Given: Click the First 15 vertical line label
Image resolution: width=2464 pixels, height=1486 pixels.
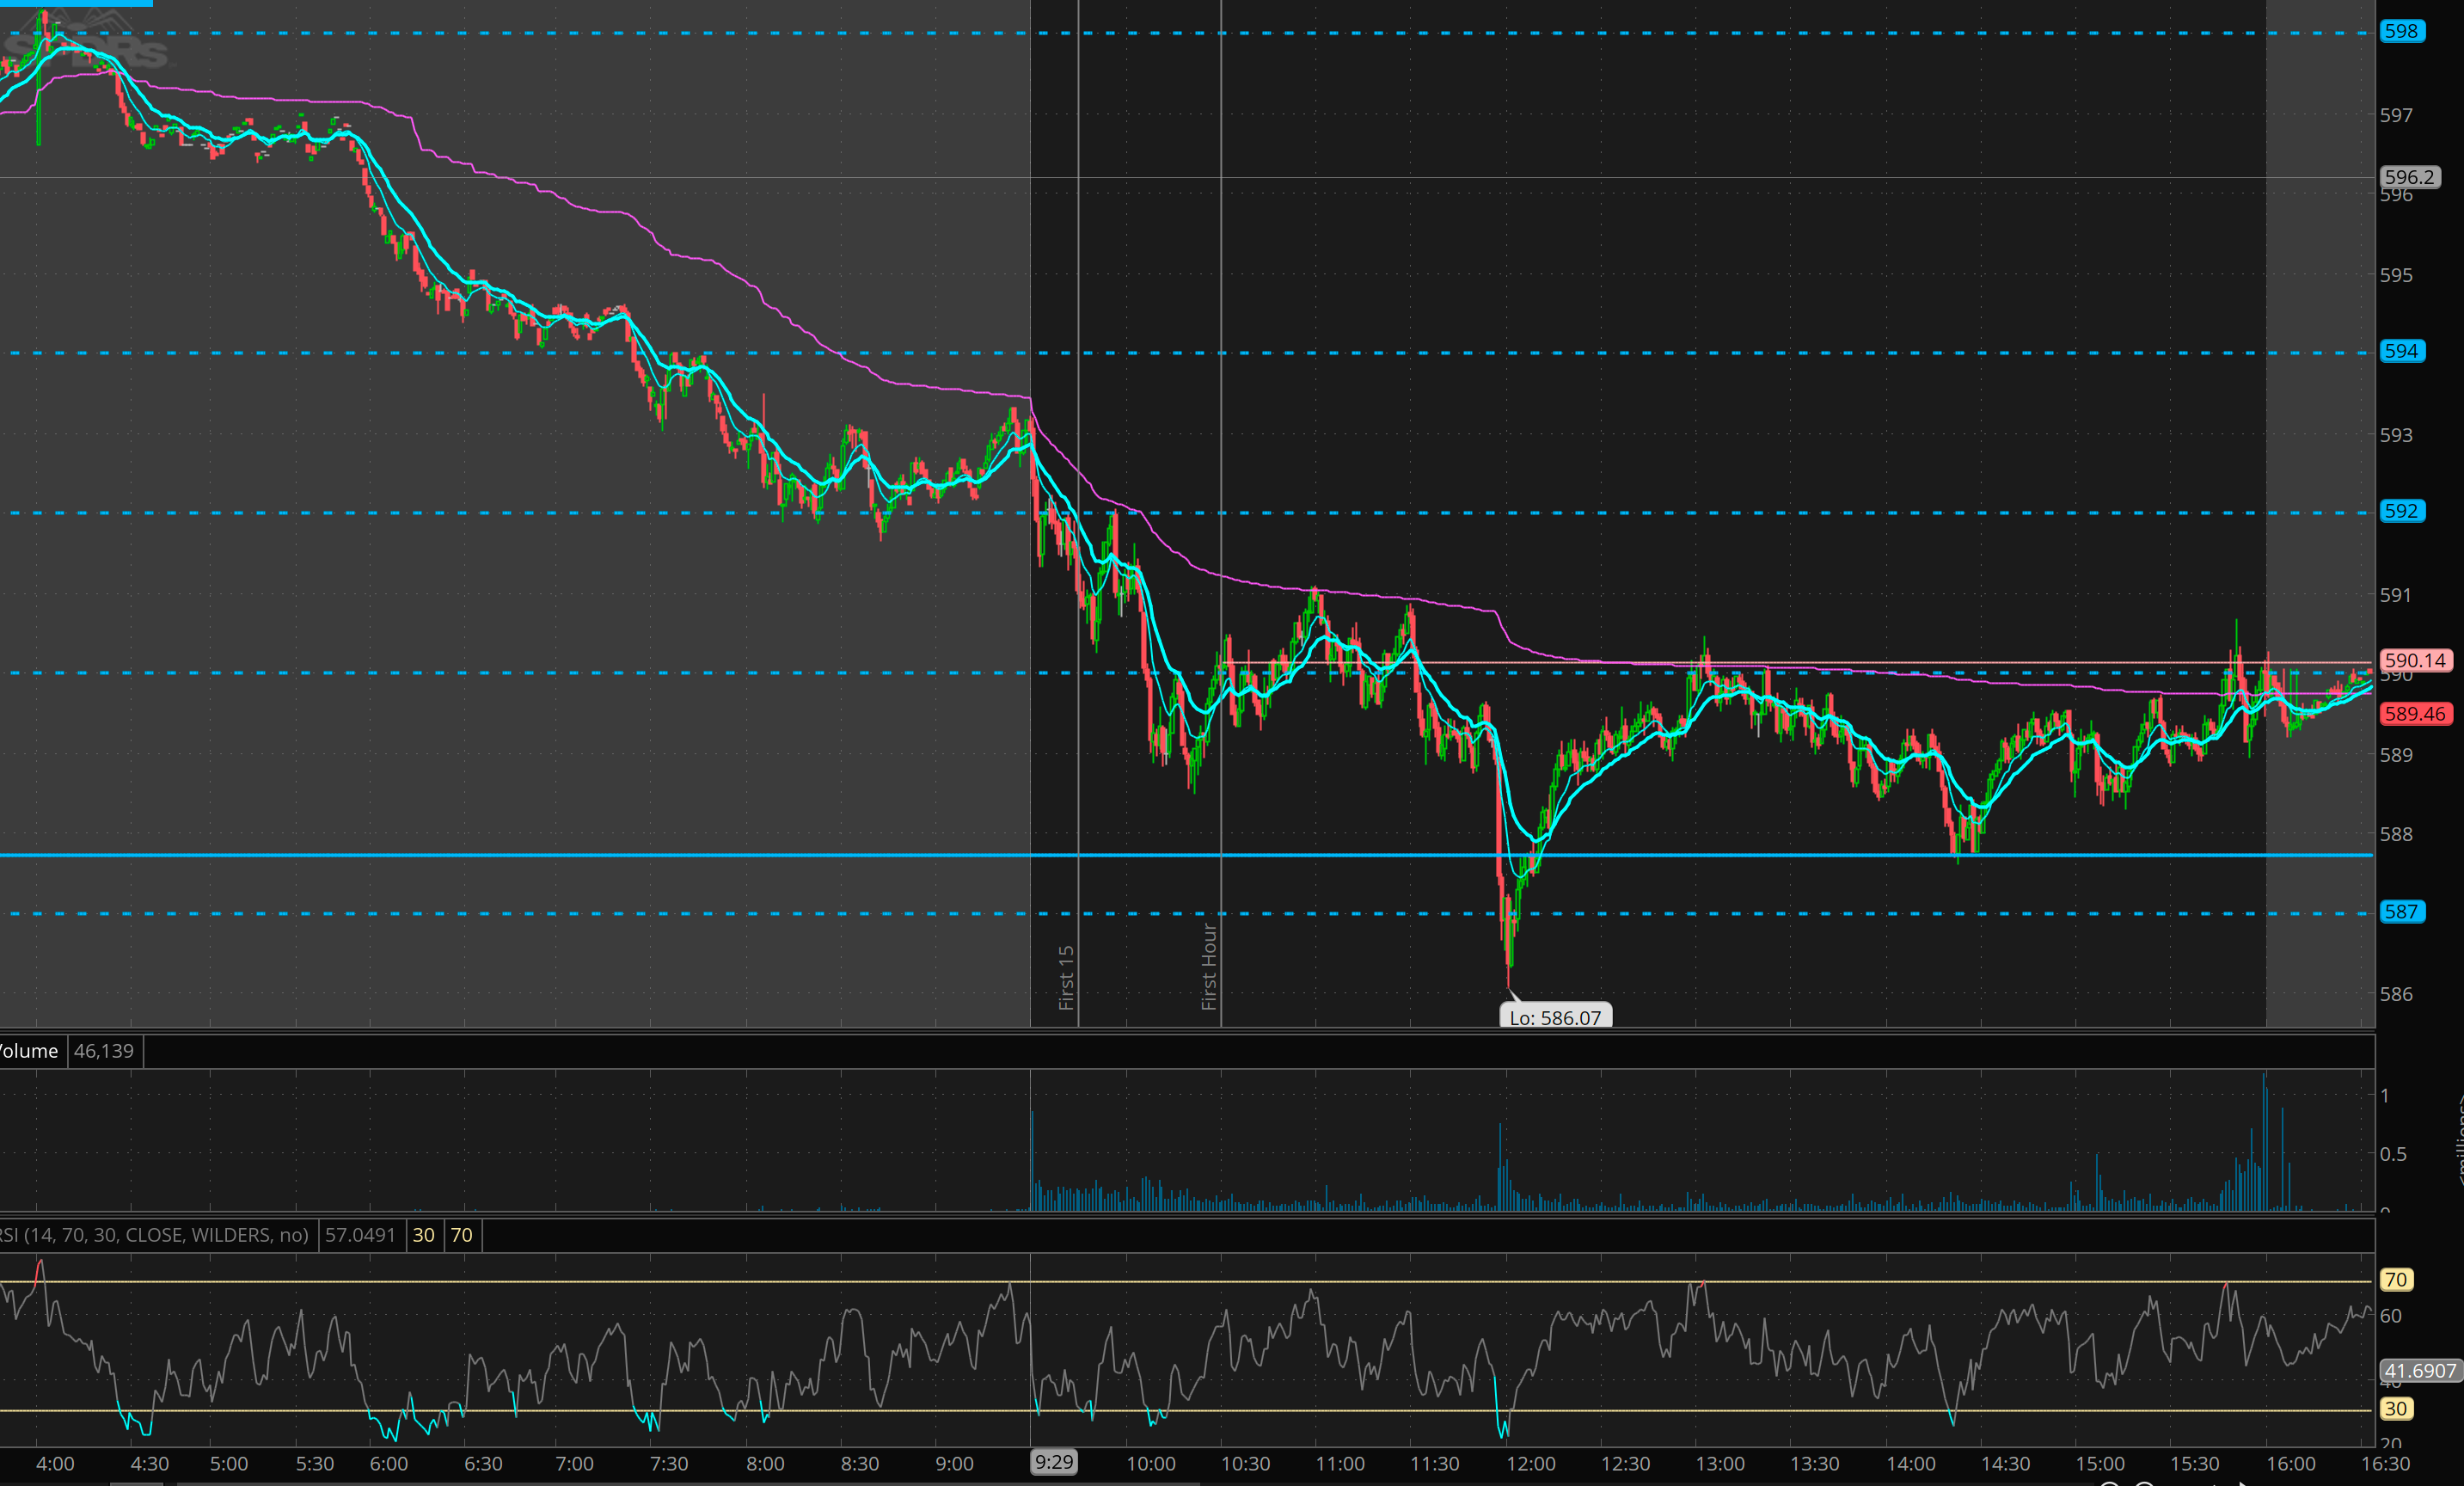Looking at the screenshot, I should point(1066,977).
